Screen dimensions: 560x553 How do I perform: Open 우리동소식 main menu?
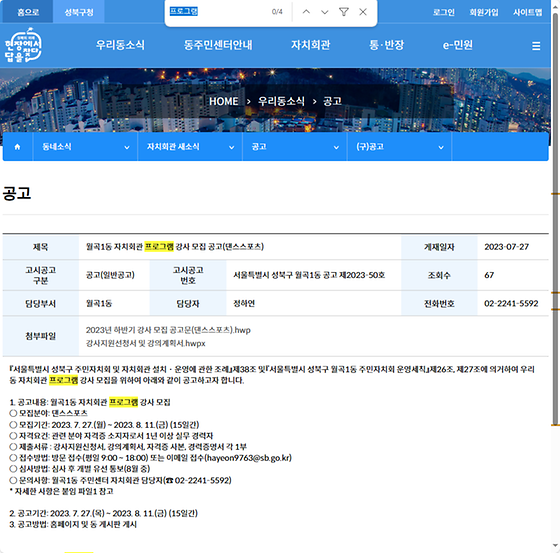(120, 45)
